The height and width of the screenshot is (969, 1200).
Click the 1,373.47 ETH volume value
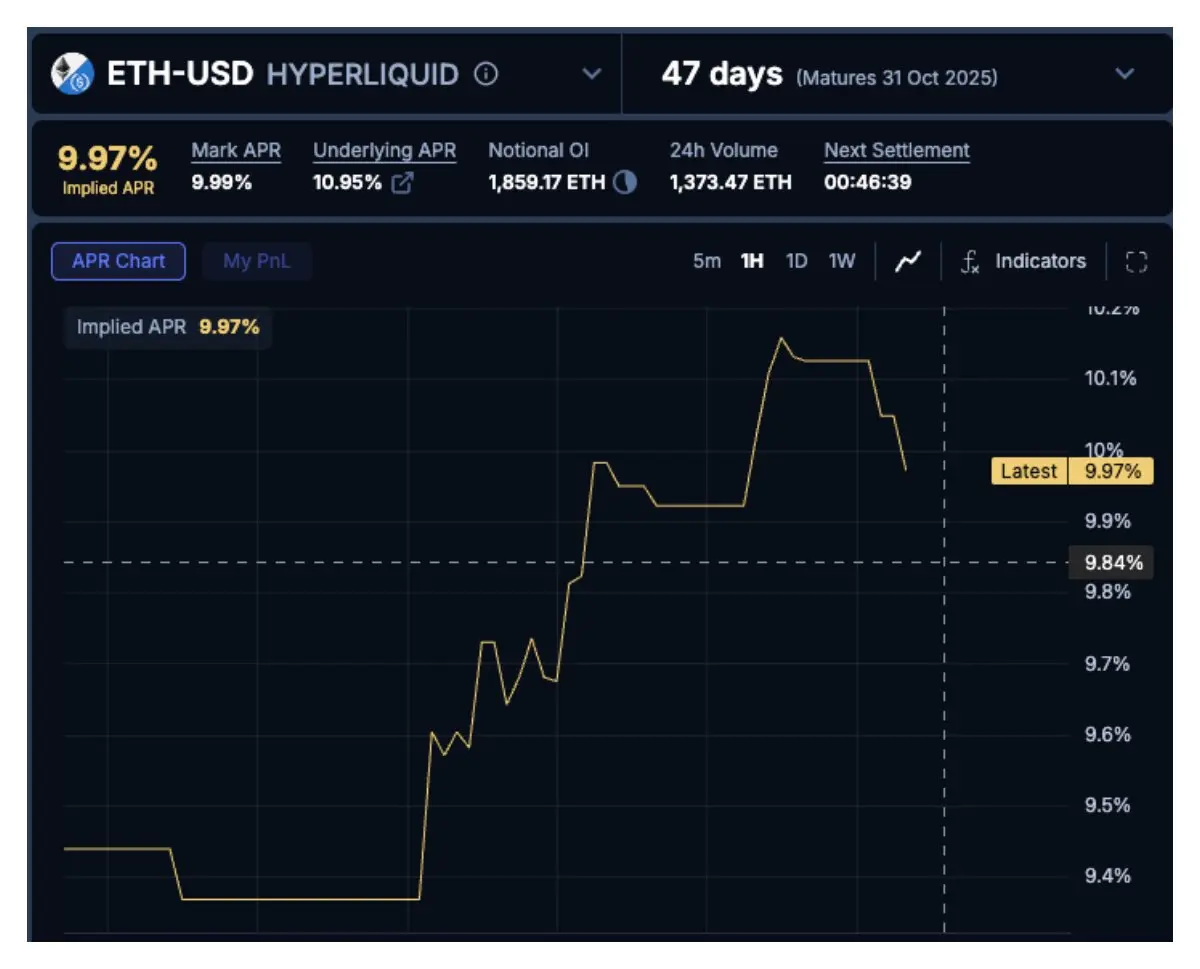(x=730, y=183)
